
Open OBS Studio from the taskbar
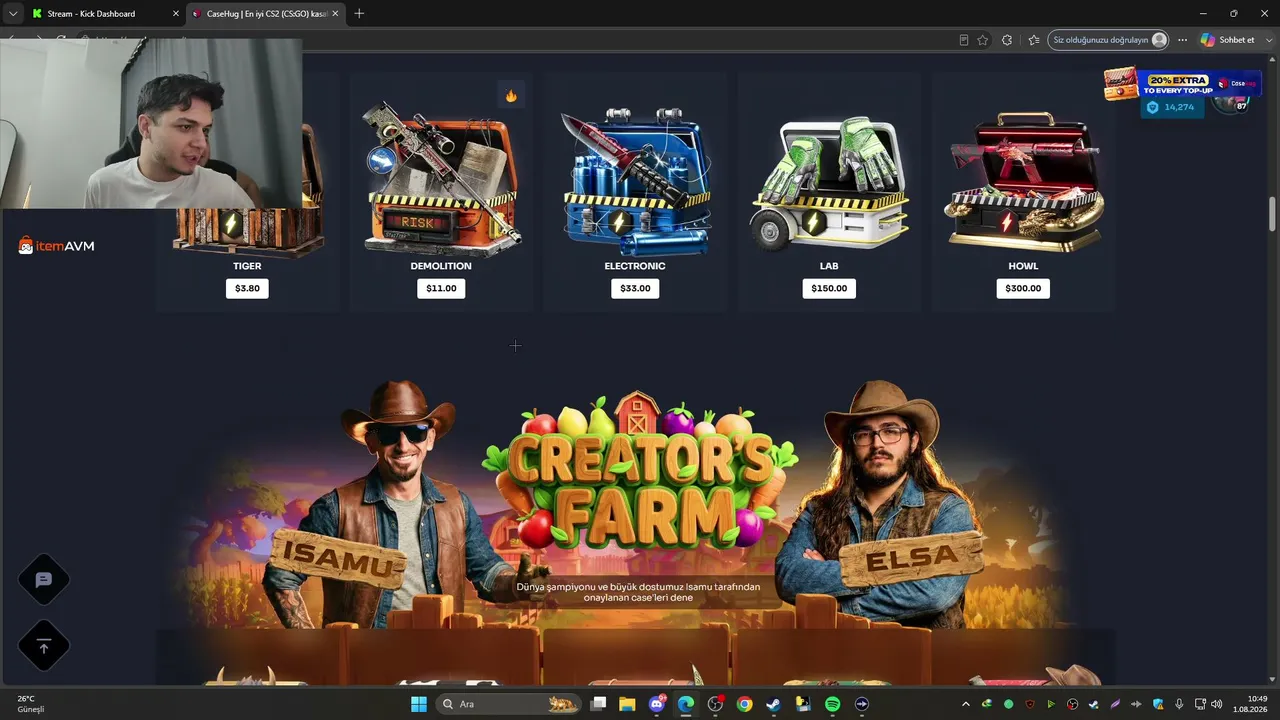tap(715, 704)
